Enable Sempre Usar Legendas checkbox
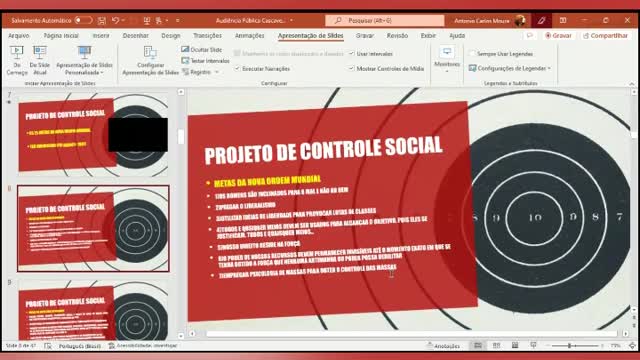The image size is (640, 360). (501, 53)
